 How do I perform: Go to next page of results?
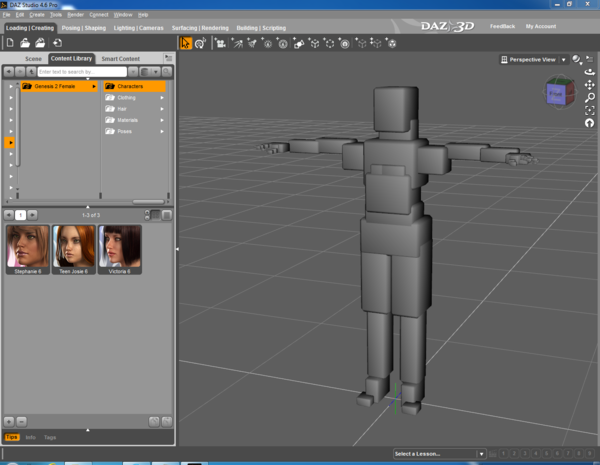(x=33, y=215)
